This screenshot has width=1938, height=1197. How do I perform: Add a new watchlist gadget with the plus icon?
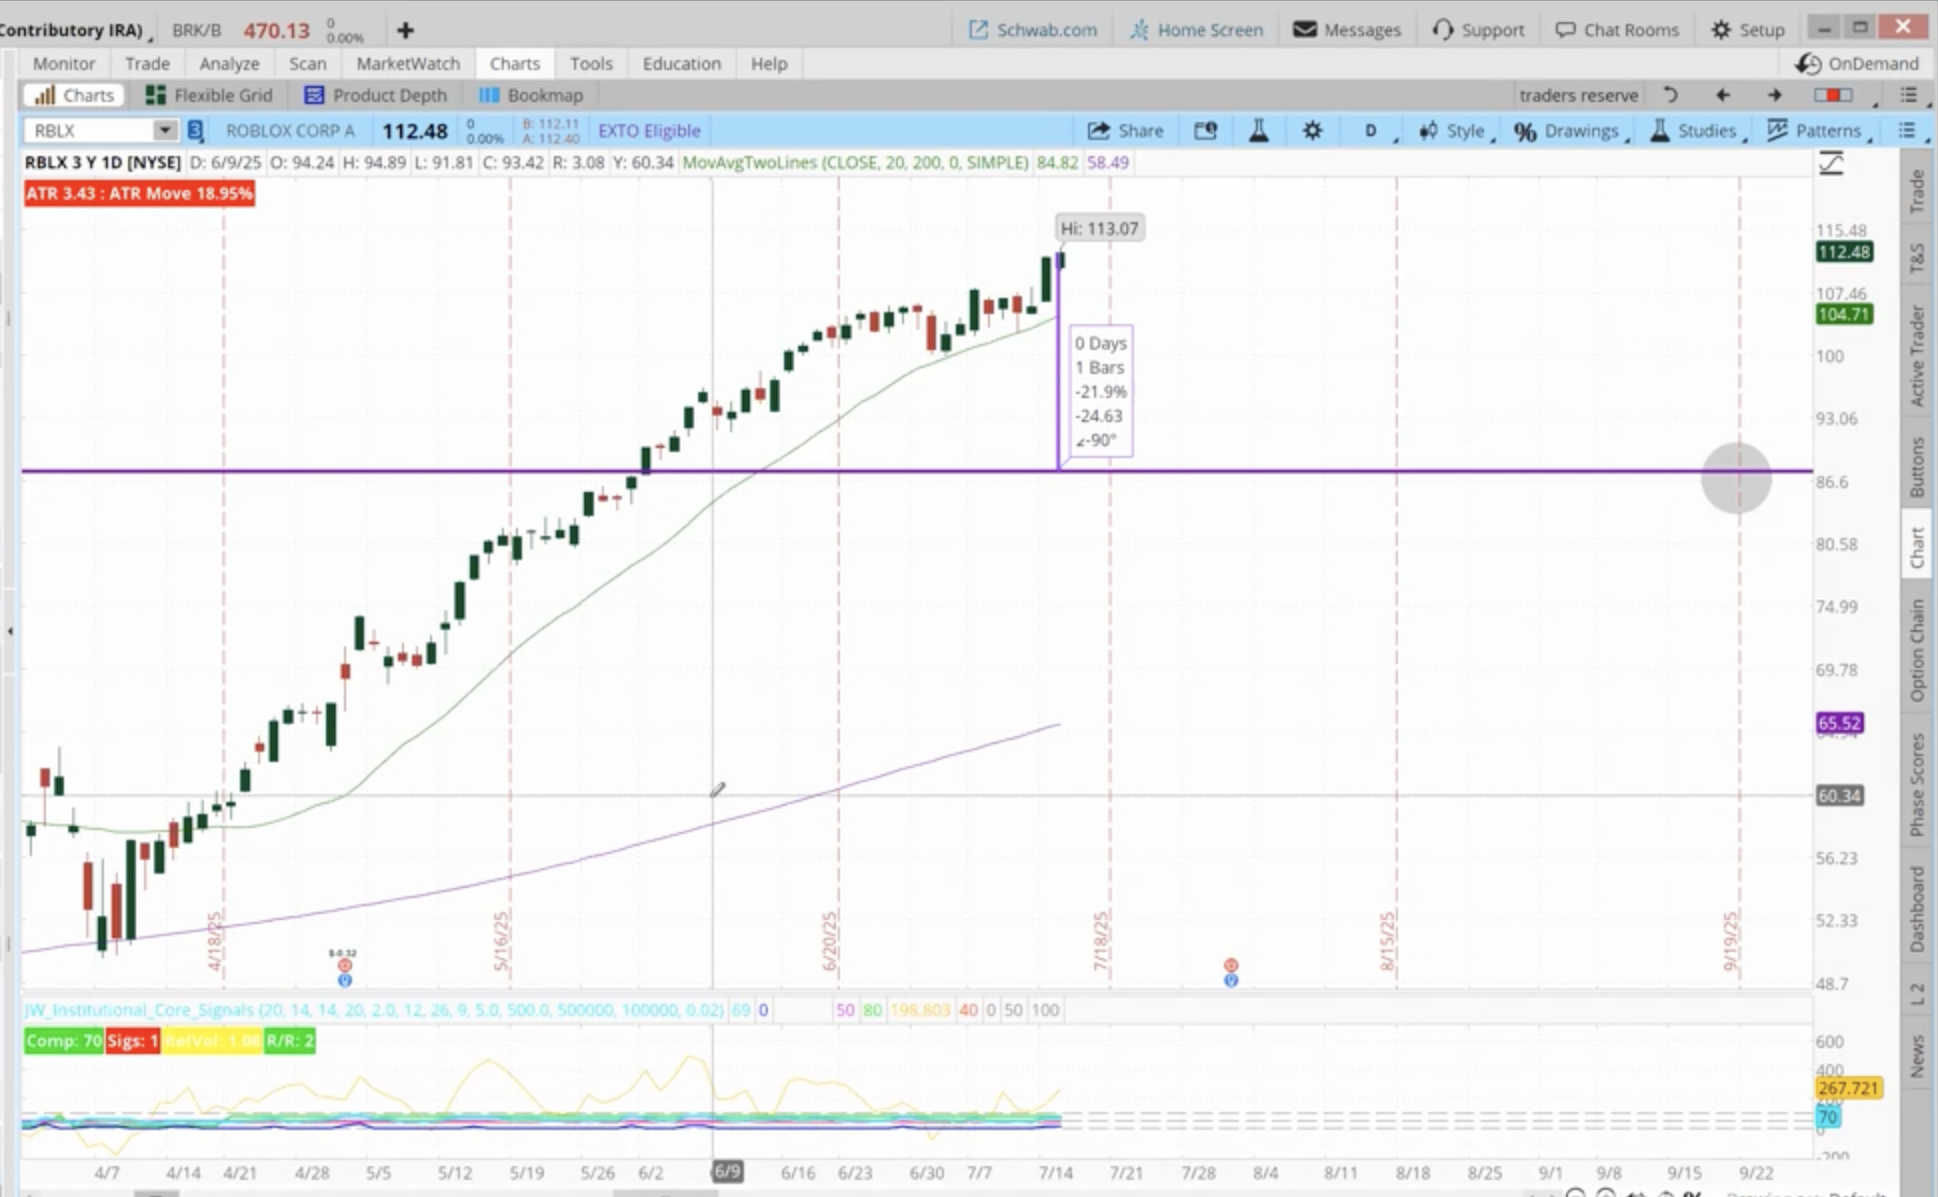click(405, 30)
